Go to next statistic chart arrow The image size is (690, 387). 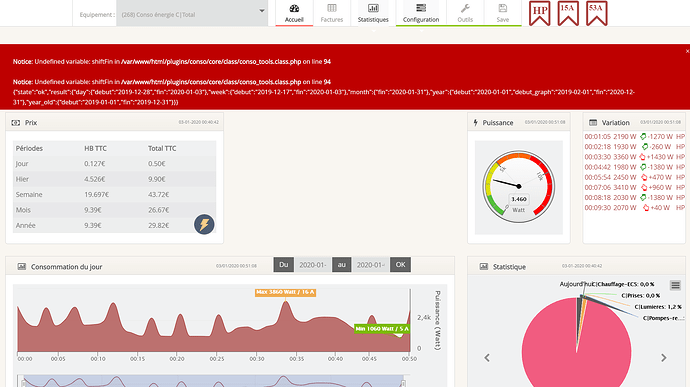tap(664, 358)
